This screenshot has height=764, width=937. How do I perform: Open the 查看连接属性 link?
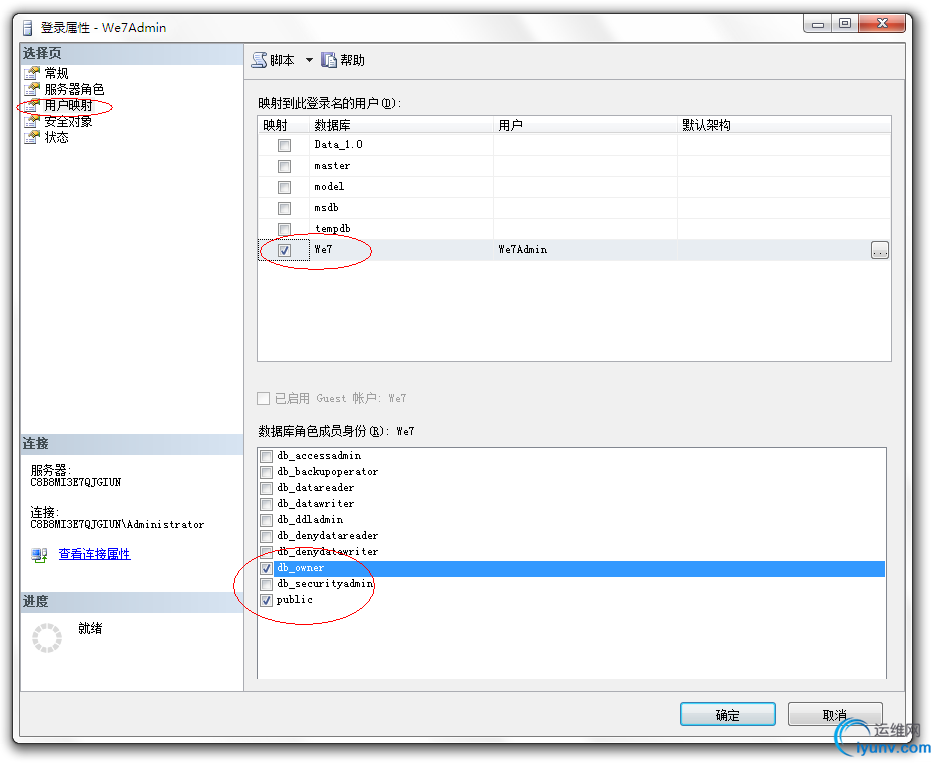pos(94,554)
